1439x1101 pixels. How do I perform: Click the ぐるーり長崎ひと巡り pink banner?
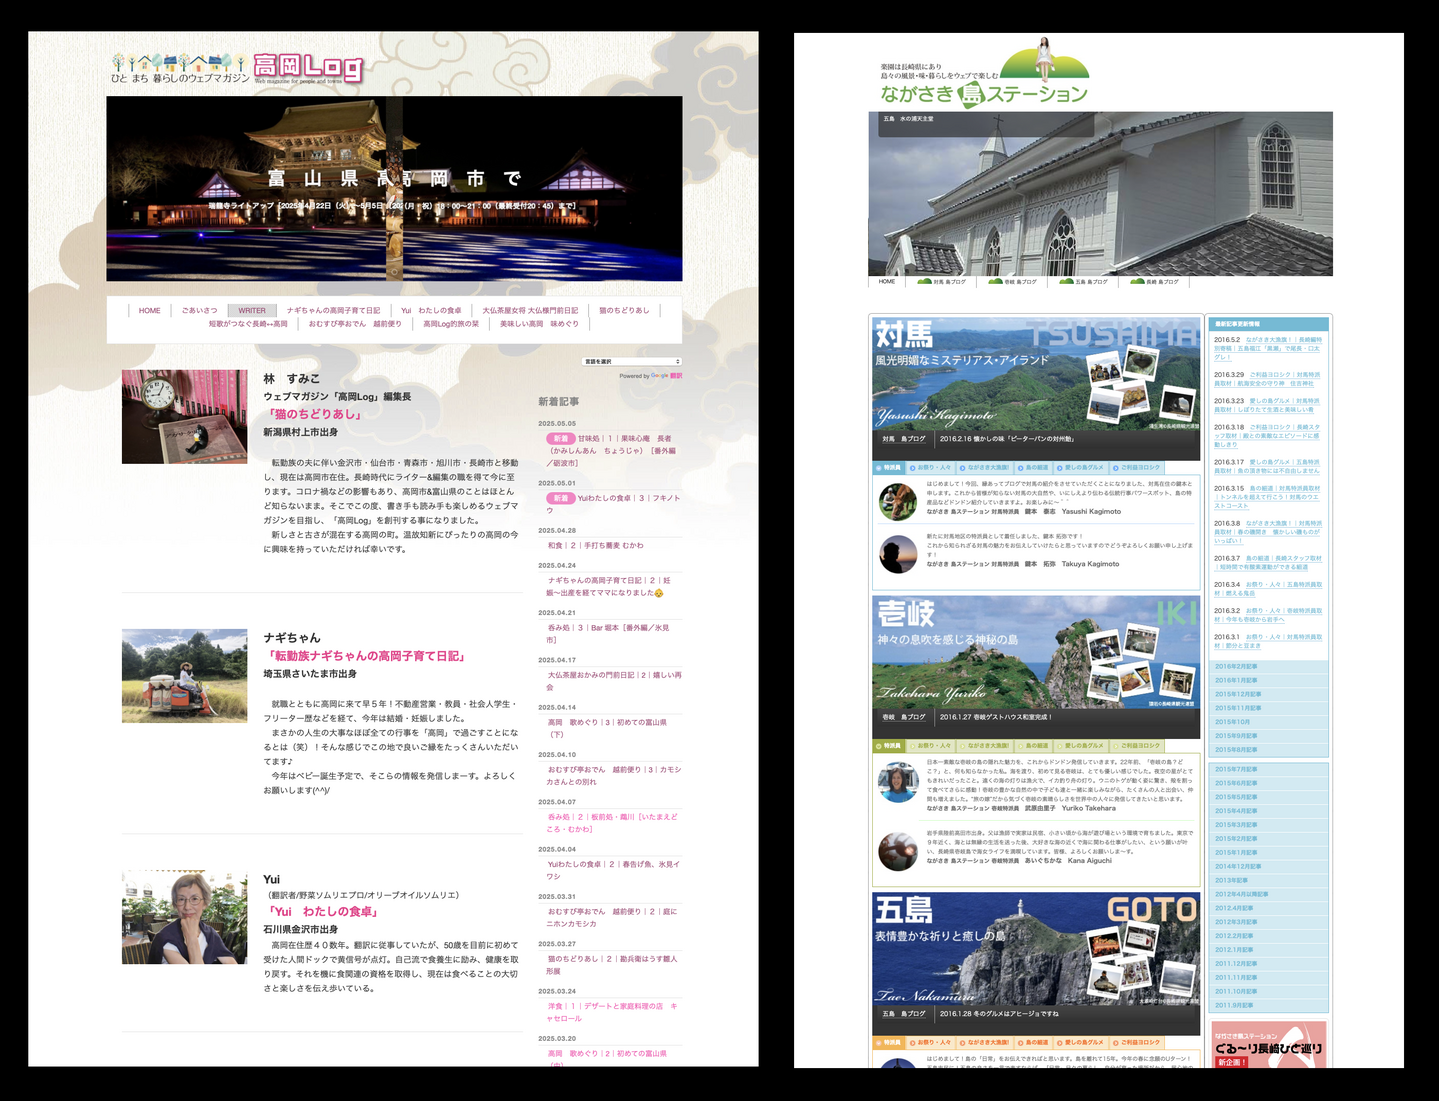(1268, 1046)
